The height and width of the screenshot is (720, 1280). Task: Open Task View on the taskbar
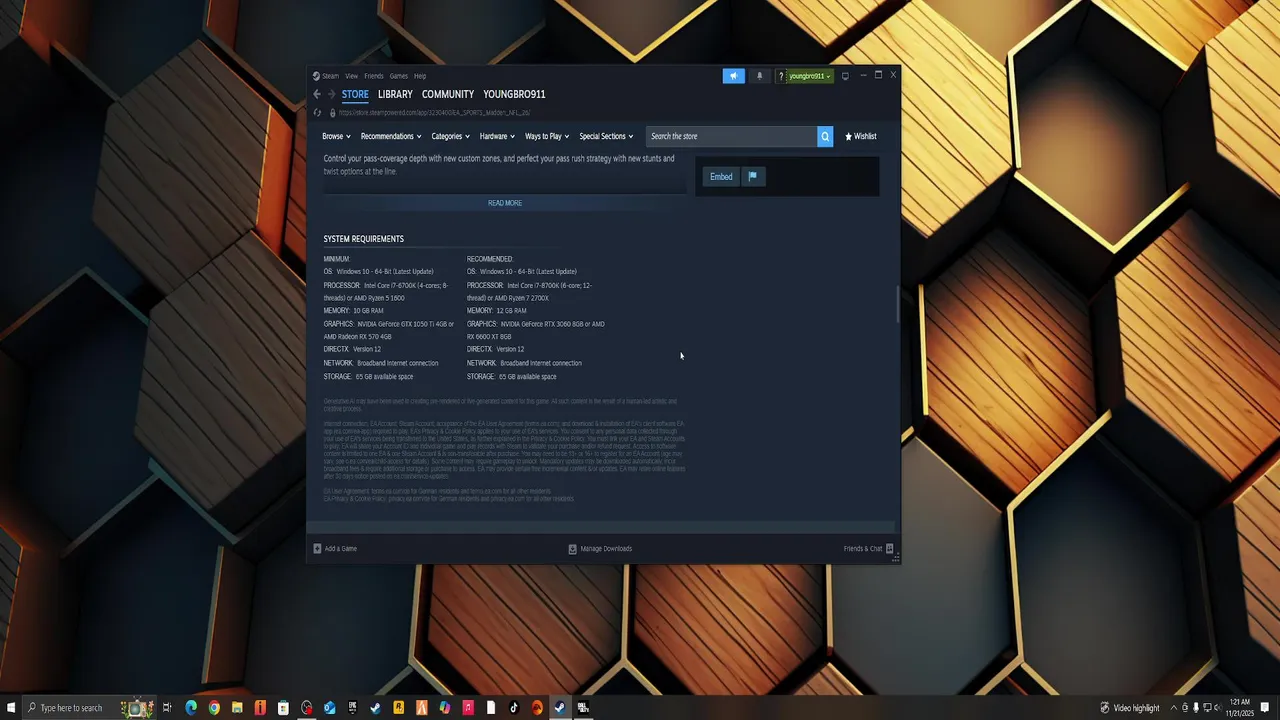click(167, 708)
